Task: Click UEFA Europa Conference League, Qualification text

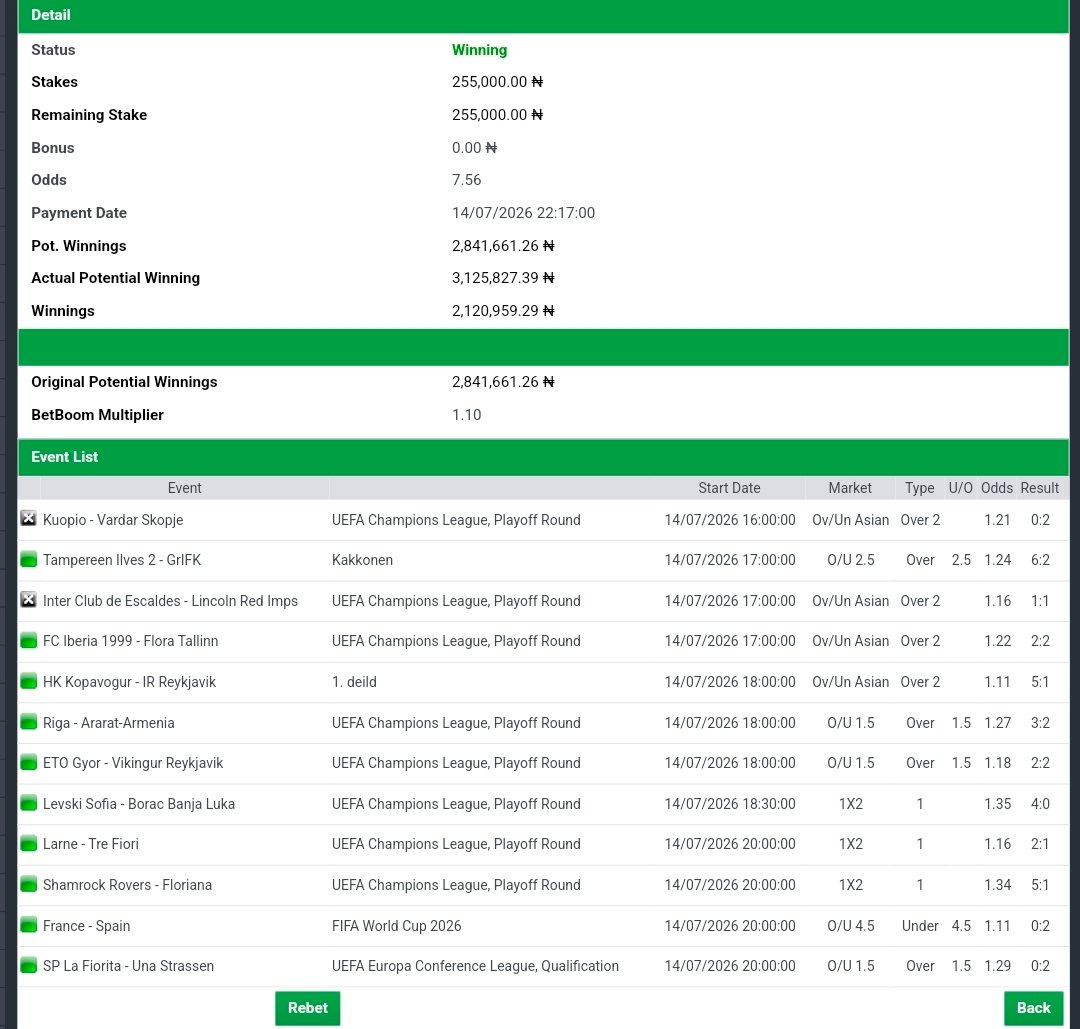Action: click(x=475, y=966)
